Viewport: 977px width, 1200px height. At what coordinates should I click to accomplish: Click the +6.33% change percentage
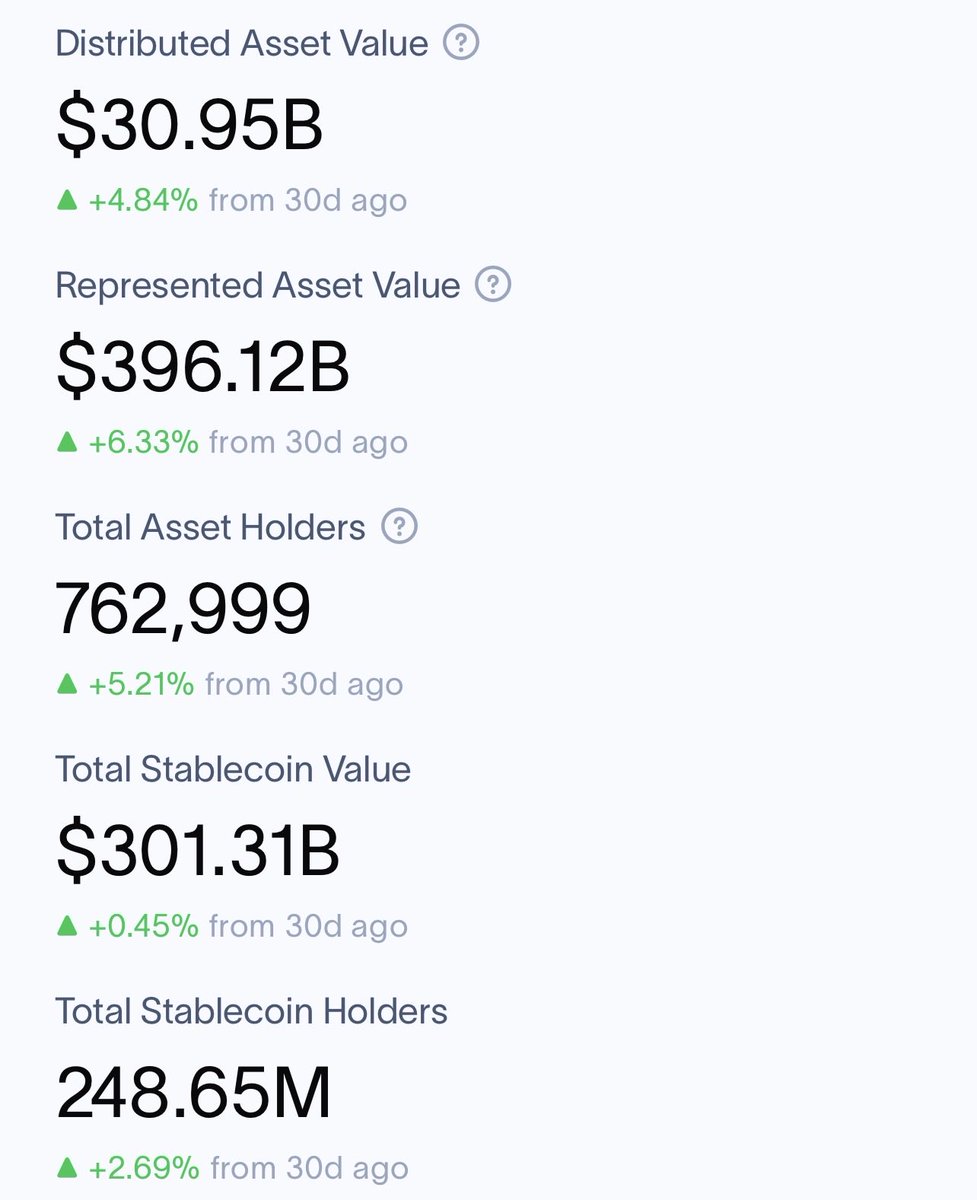[144, 442]
